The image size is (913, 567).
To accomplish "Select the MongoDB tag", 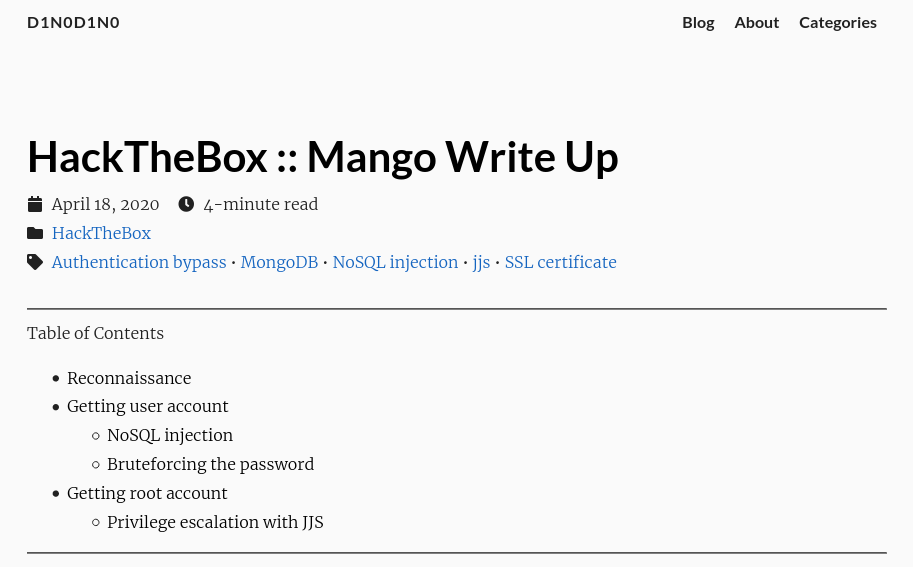I will (x=279, y=263).
